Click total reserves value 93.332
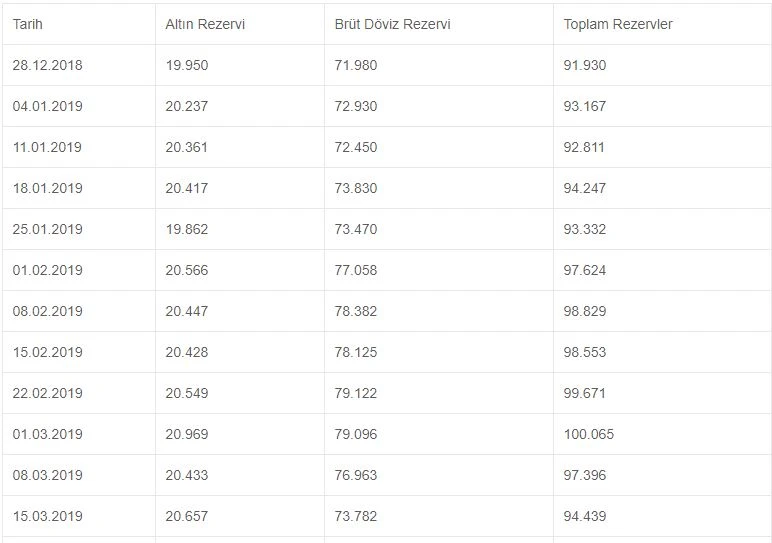 585,229
